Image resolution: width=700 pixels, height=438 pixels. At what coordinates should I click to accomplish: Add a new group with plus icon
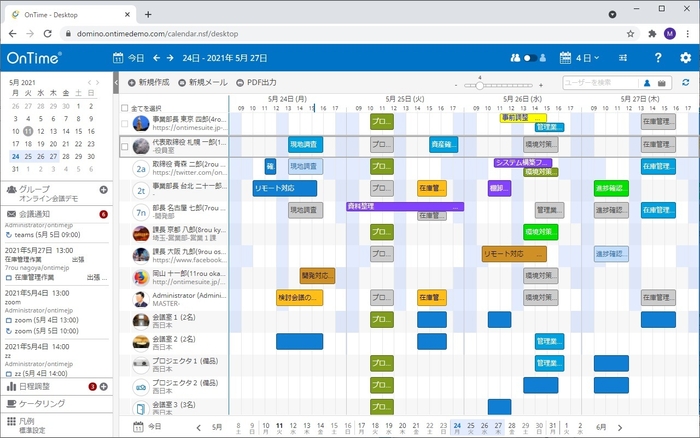point(104,190)
